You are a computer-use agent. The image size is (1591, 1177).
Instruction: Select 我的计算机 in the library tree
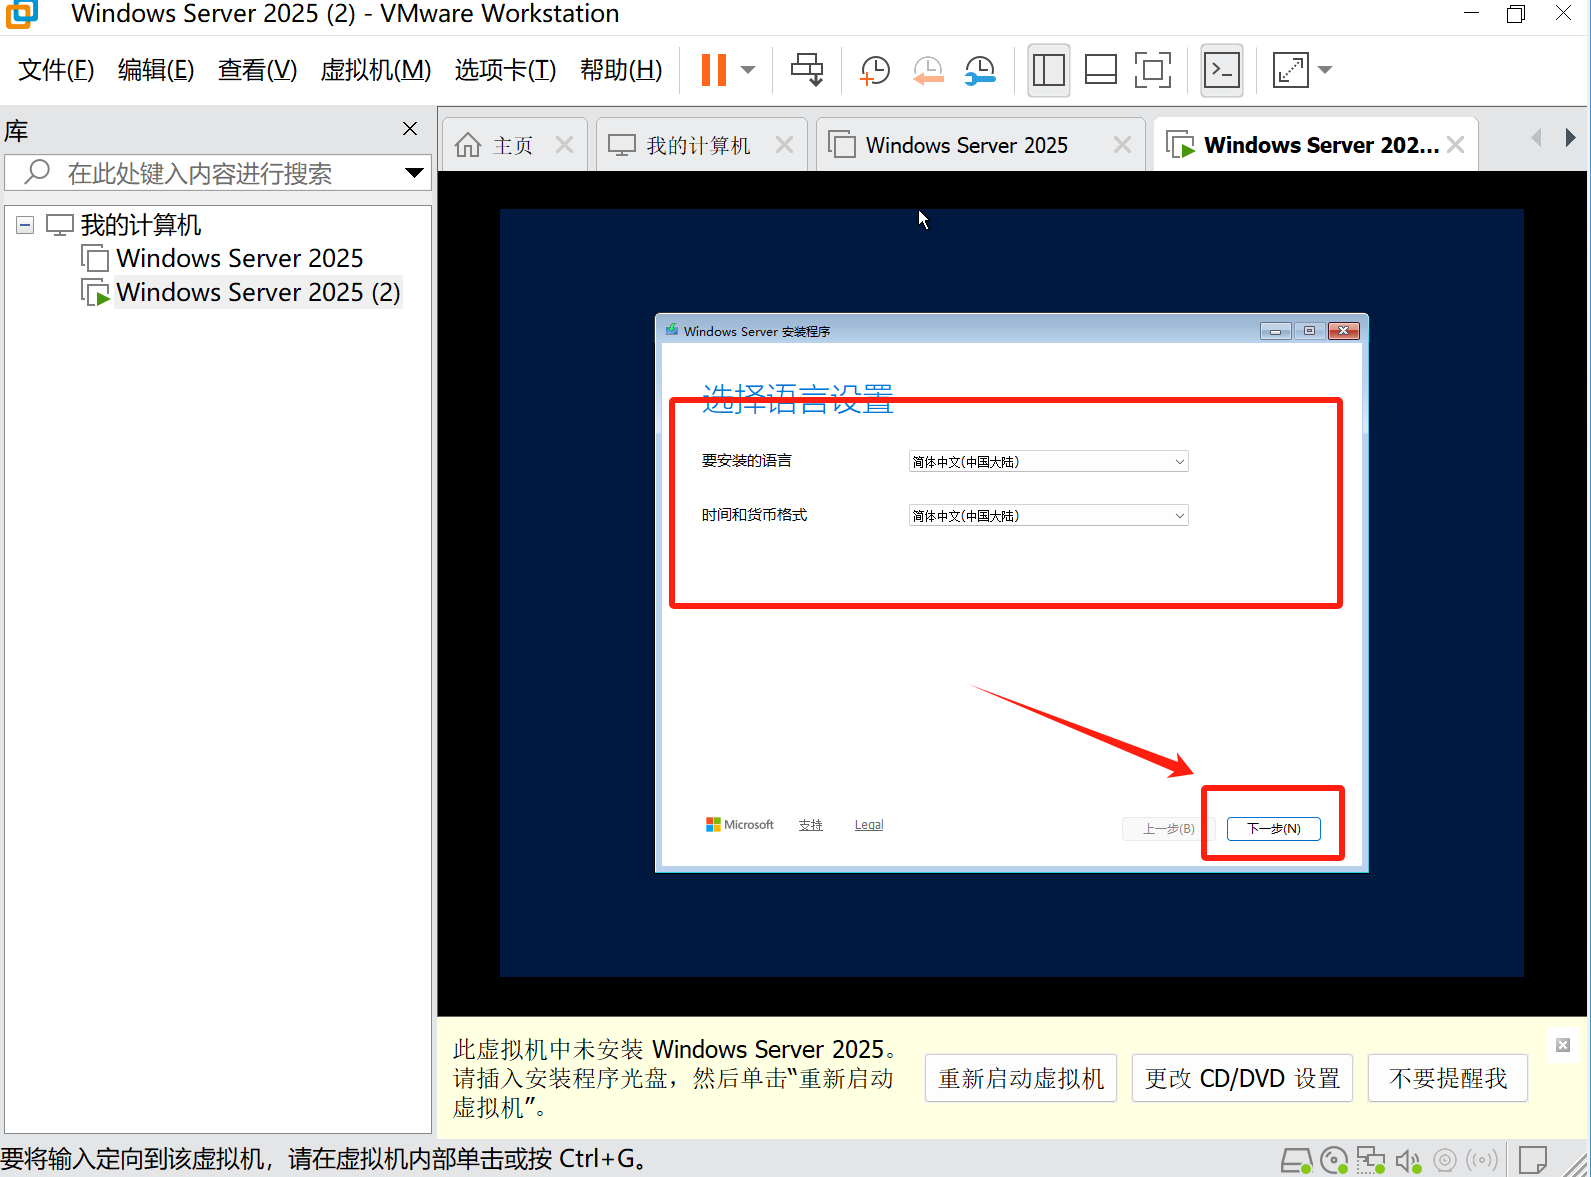tap(141, 225)
